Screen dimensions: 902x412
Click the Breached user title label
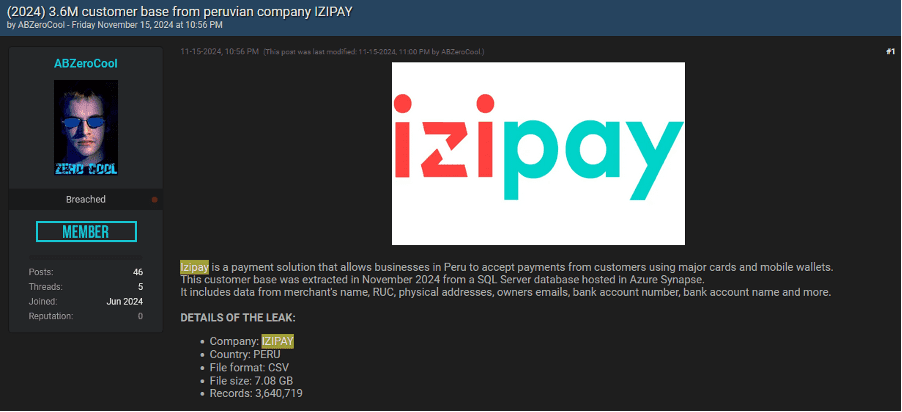(86, 200)
